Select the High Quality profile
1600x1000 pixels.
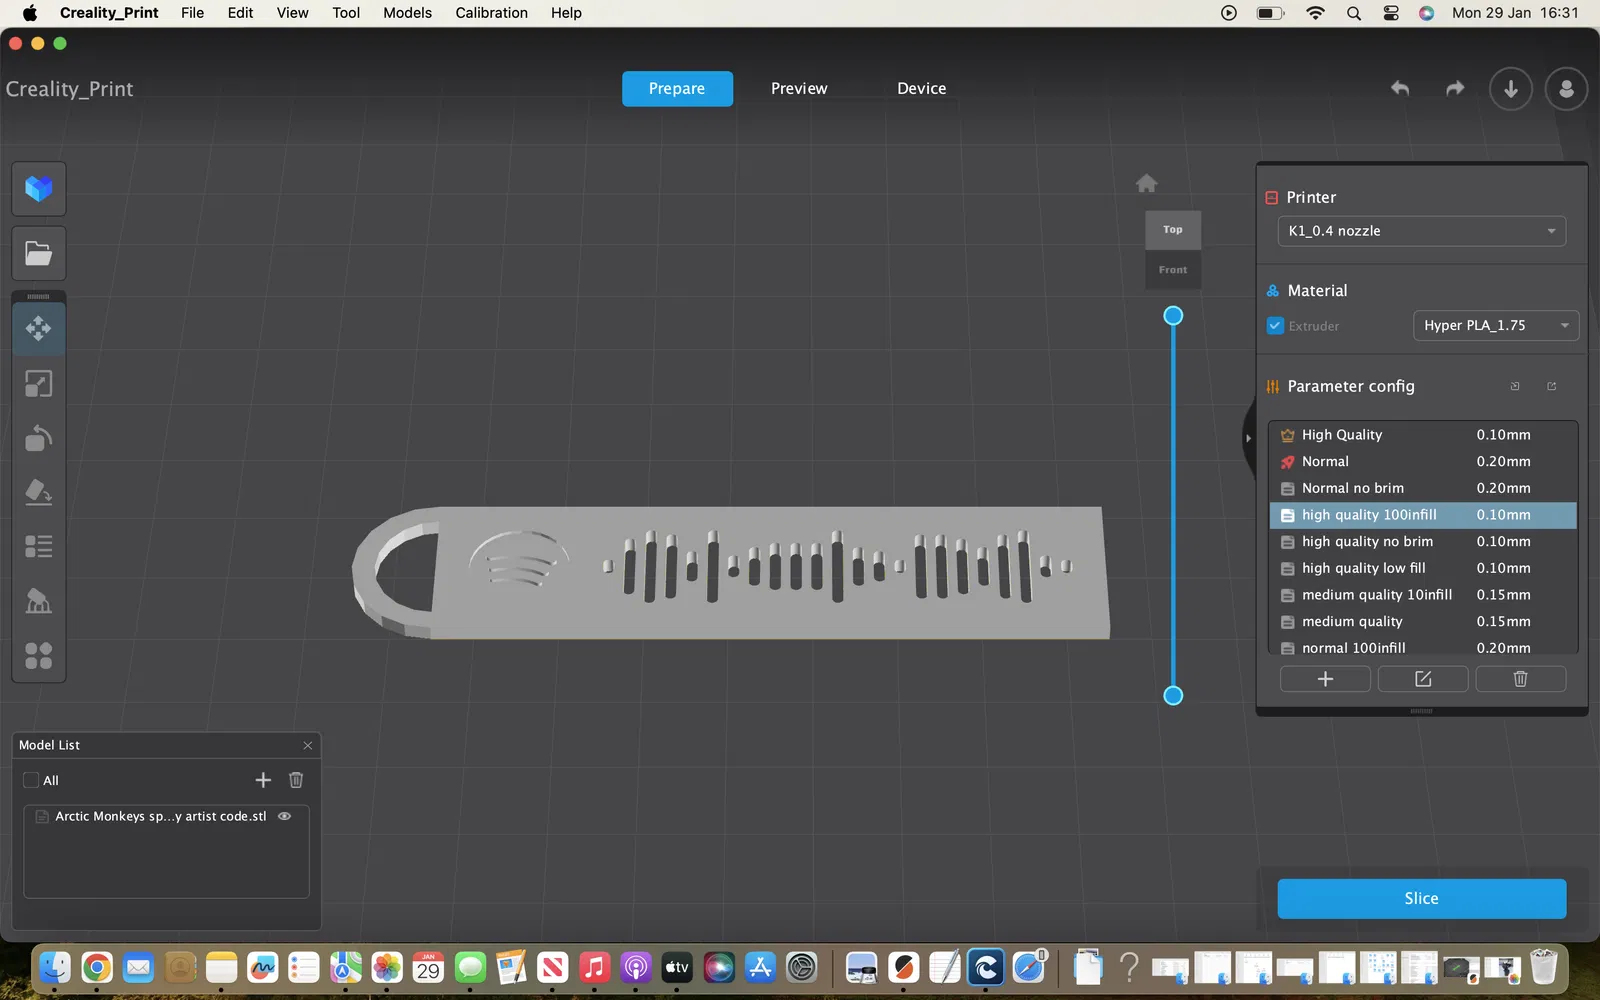[x=1423, y=435]
